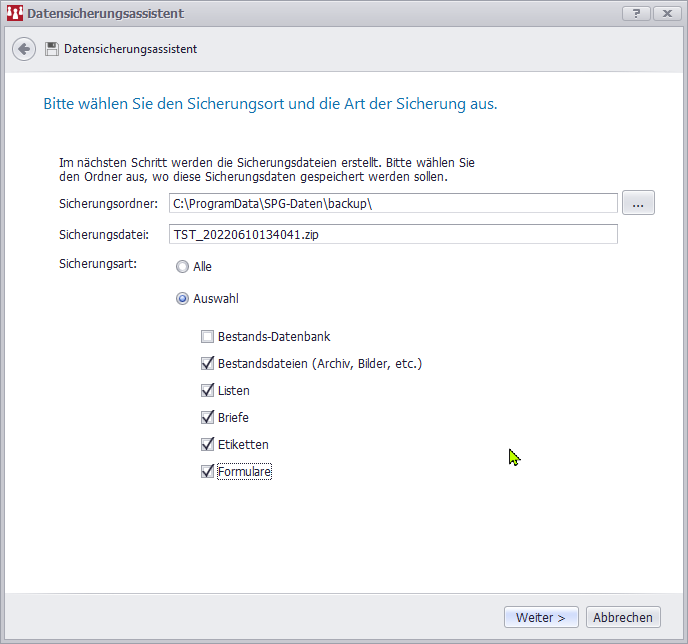Close the Datensicherungsassistent window

tap(665, 13)
